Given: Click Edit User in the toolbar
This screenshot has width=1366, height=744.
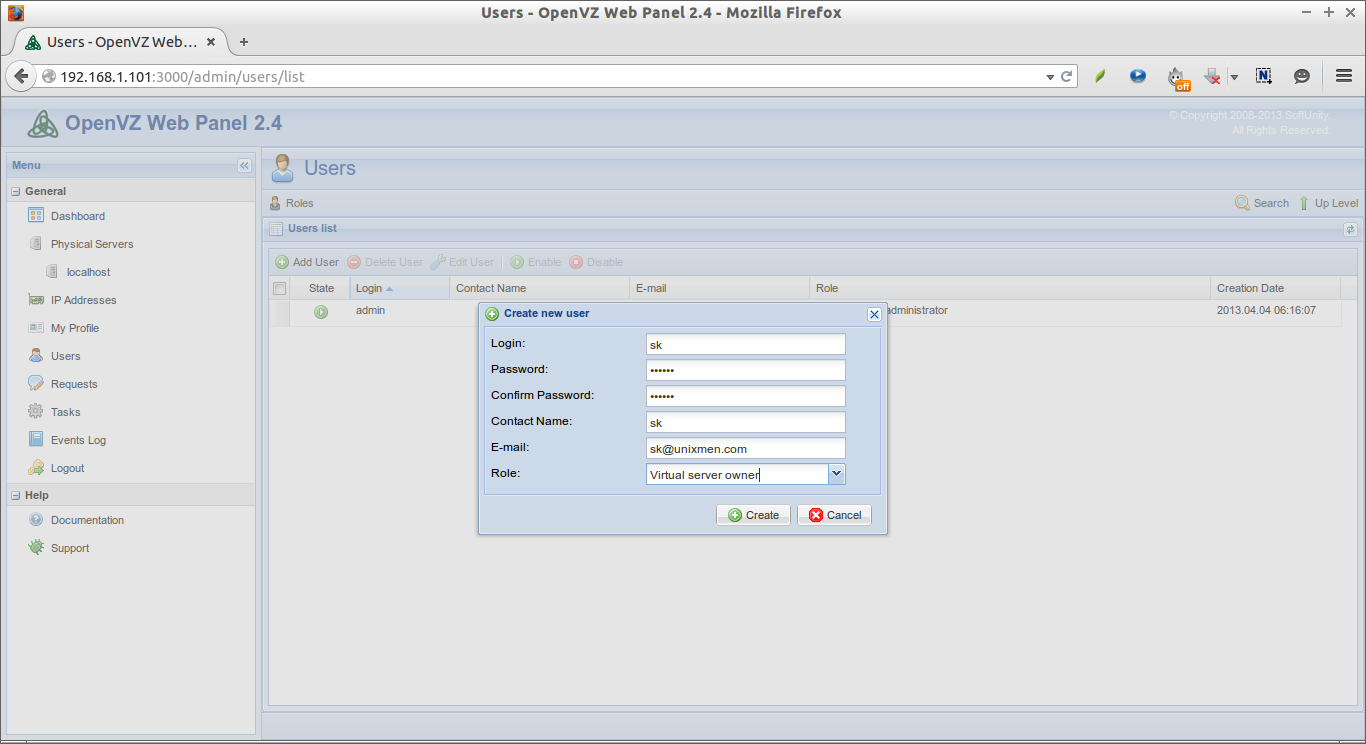Looking at the screenshot, I should [x=462, y=262].
